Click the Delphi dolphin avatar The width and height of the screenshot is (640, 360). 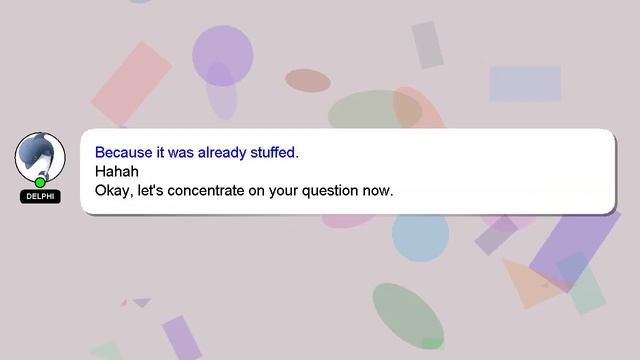[x=40, y=157]
